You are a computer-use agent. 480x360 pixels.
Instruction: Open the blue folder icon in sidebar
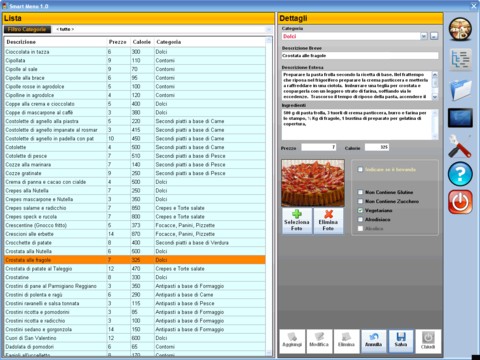460,90
